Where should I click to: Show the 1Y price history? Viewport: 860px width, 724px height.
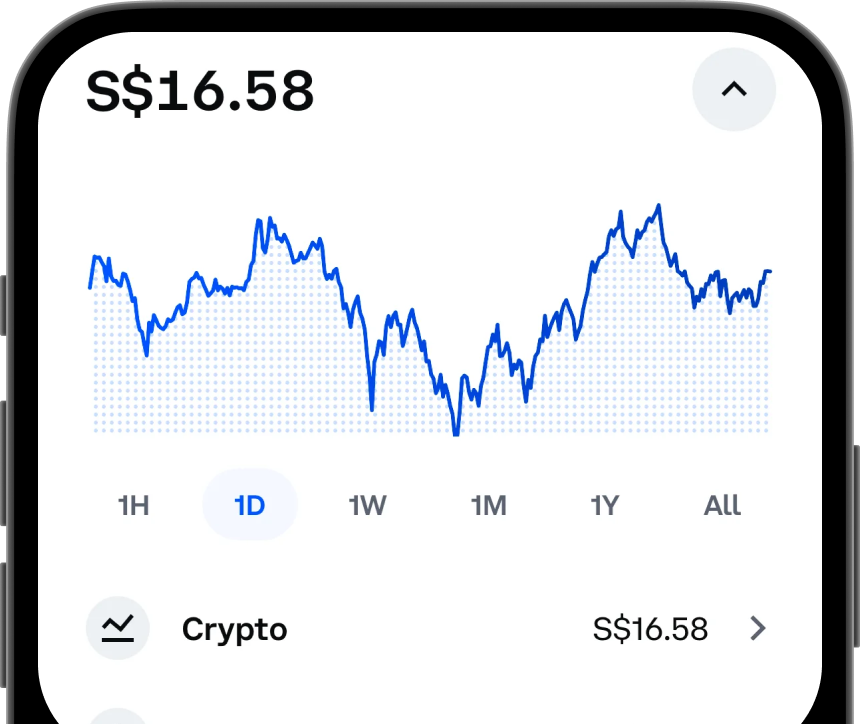coord(604,505)
